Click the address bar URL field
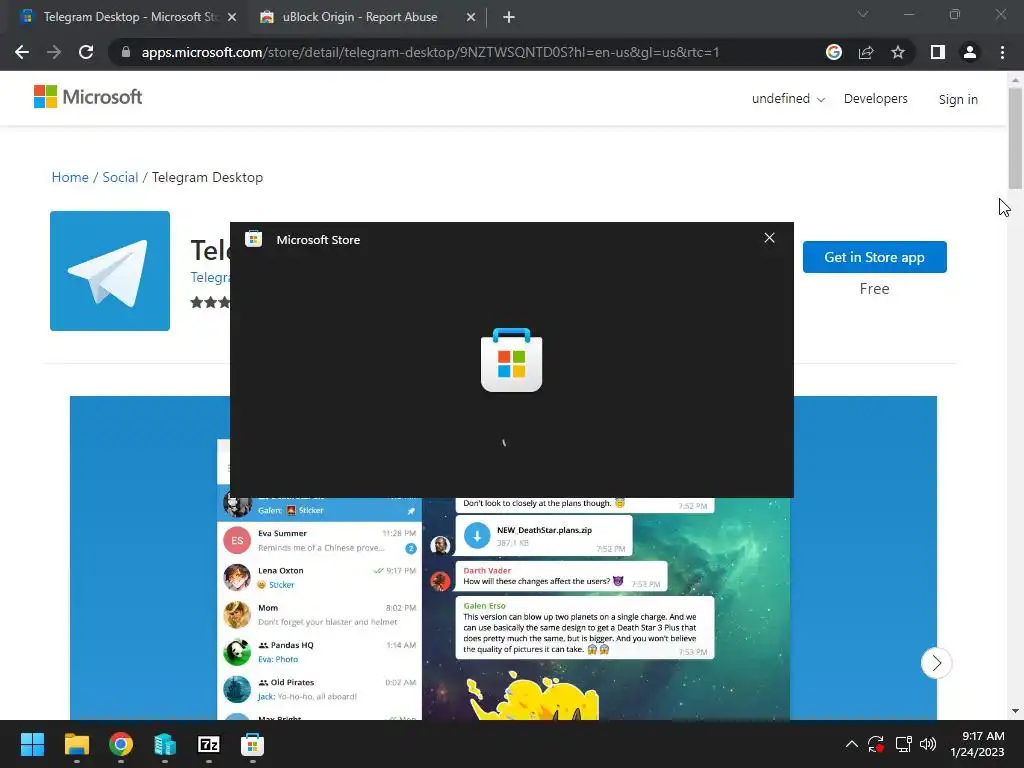 click(x=430, y=52)
